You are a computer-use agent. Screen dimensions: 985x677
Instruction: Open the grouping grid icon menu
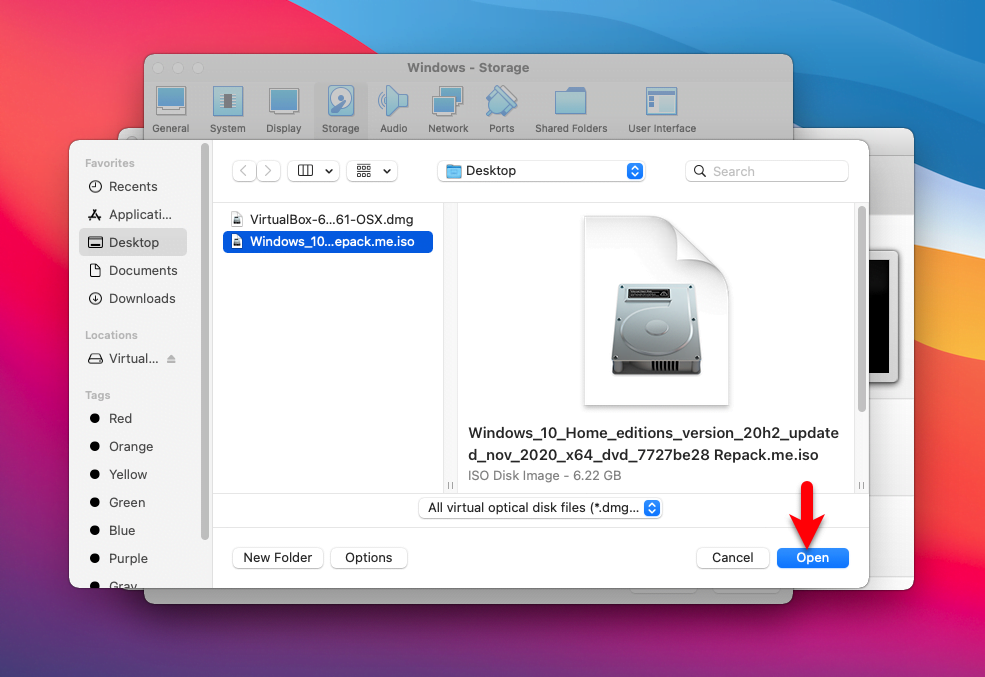click(372, 171)
